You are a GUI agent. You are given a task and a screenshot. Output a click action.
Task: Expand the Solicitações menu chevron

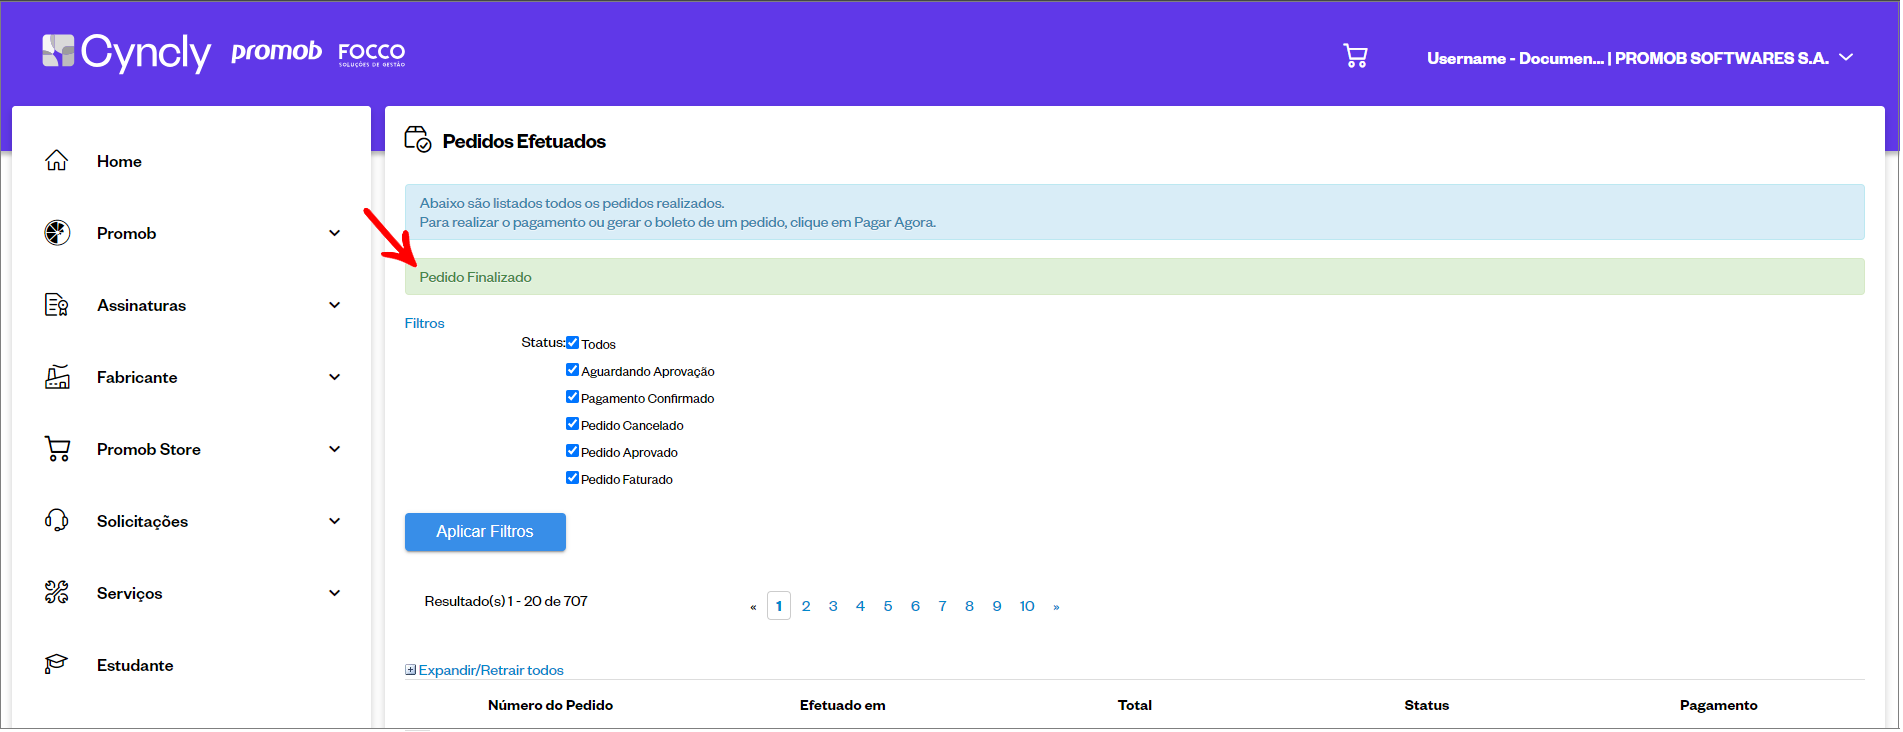tap(335, 521)
